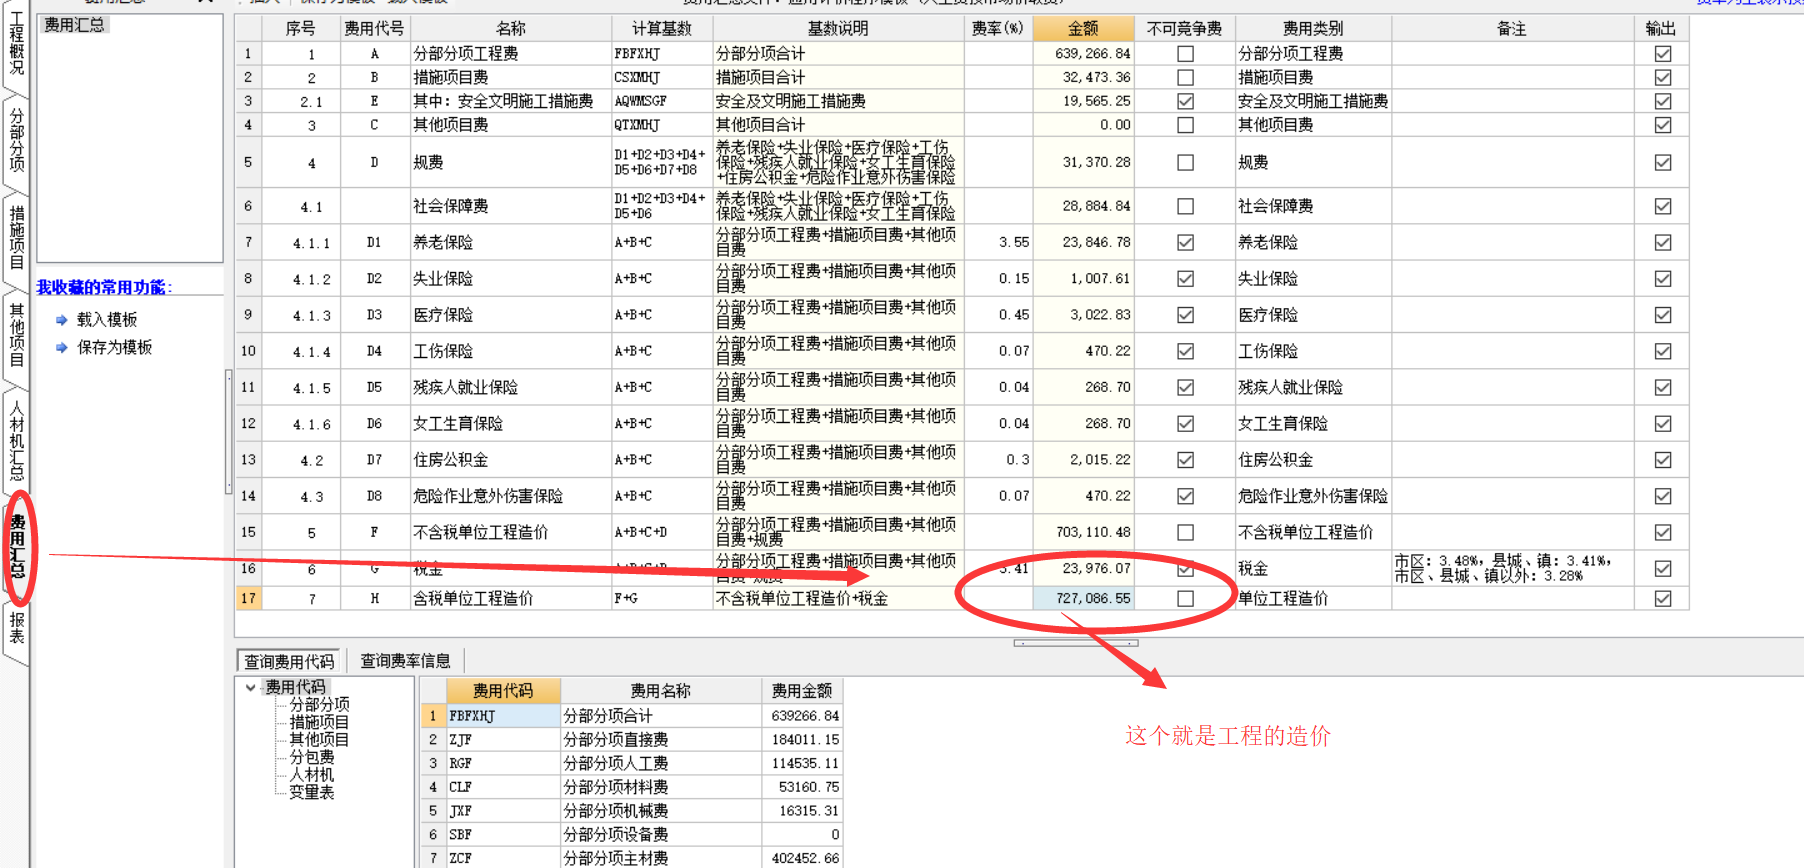1804x868 pixels.
Task: Collapse the 费用代码 tree node
Action: (x=250, y=687)
